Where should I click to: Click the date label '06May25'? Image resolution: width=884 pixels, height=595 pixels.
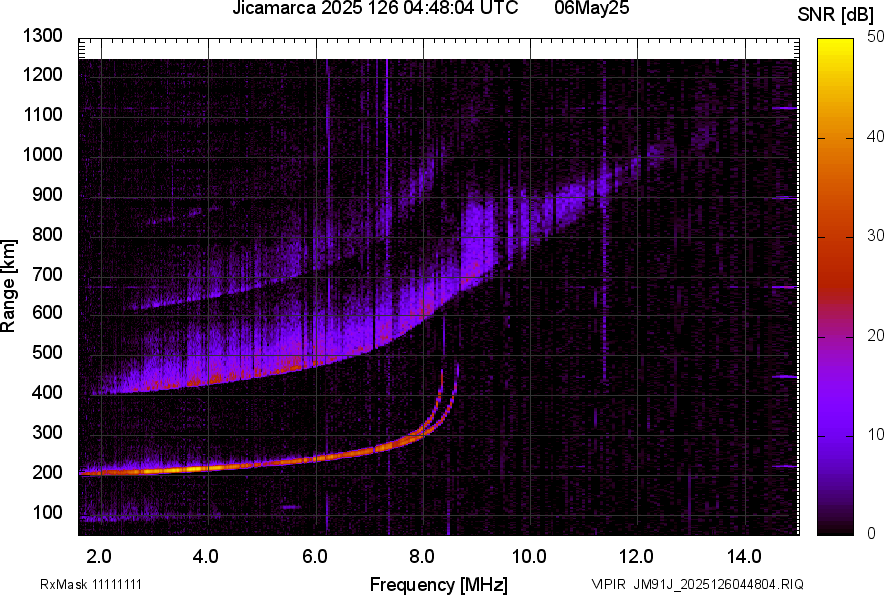(x=591, y=8)
